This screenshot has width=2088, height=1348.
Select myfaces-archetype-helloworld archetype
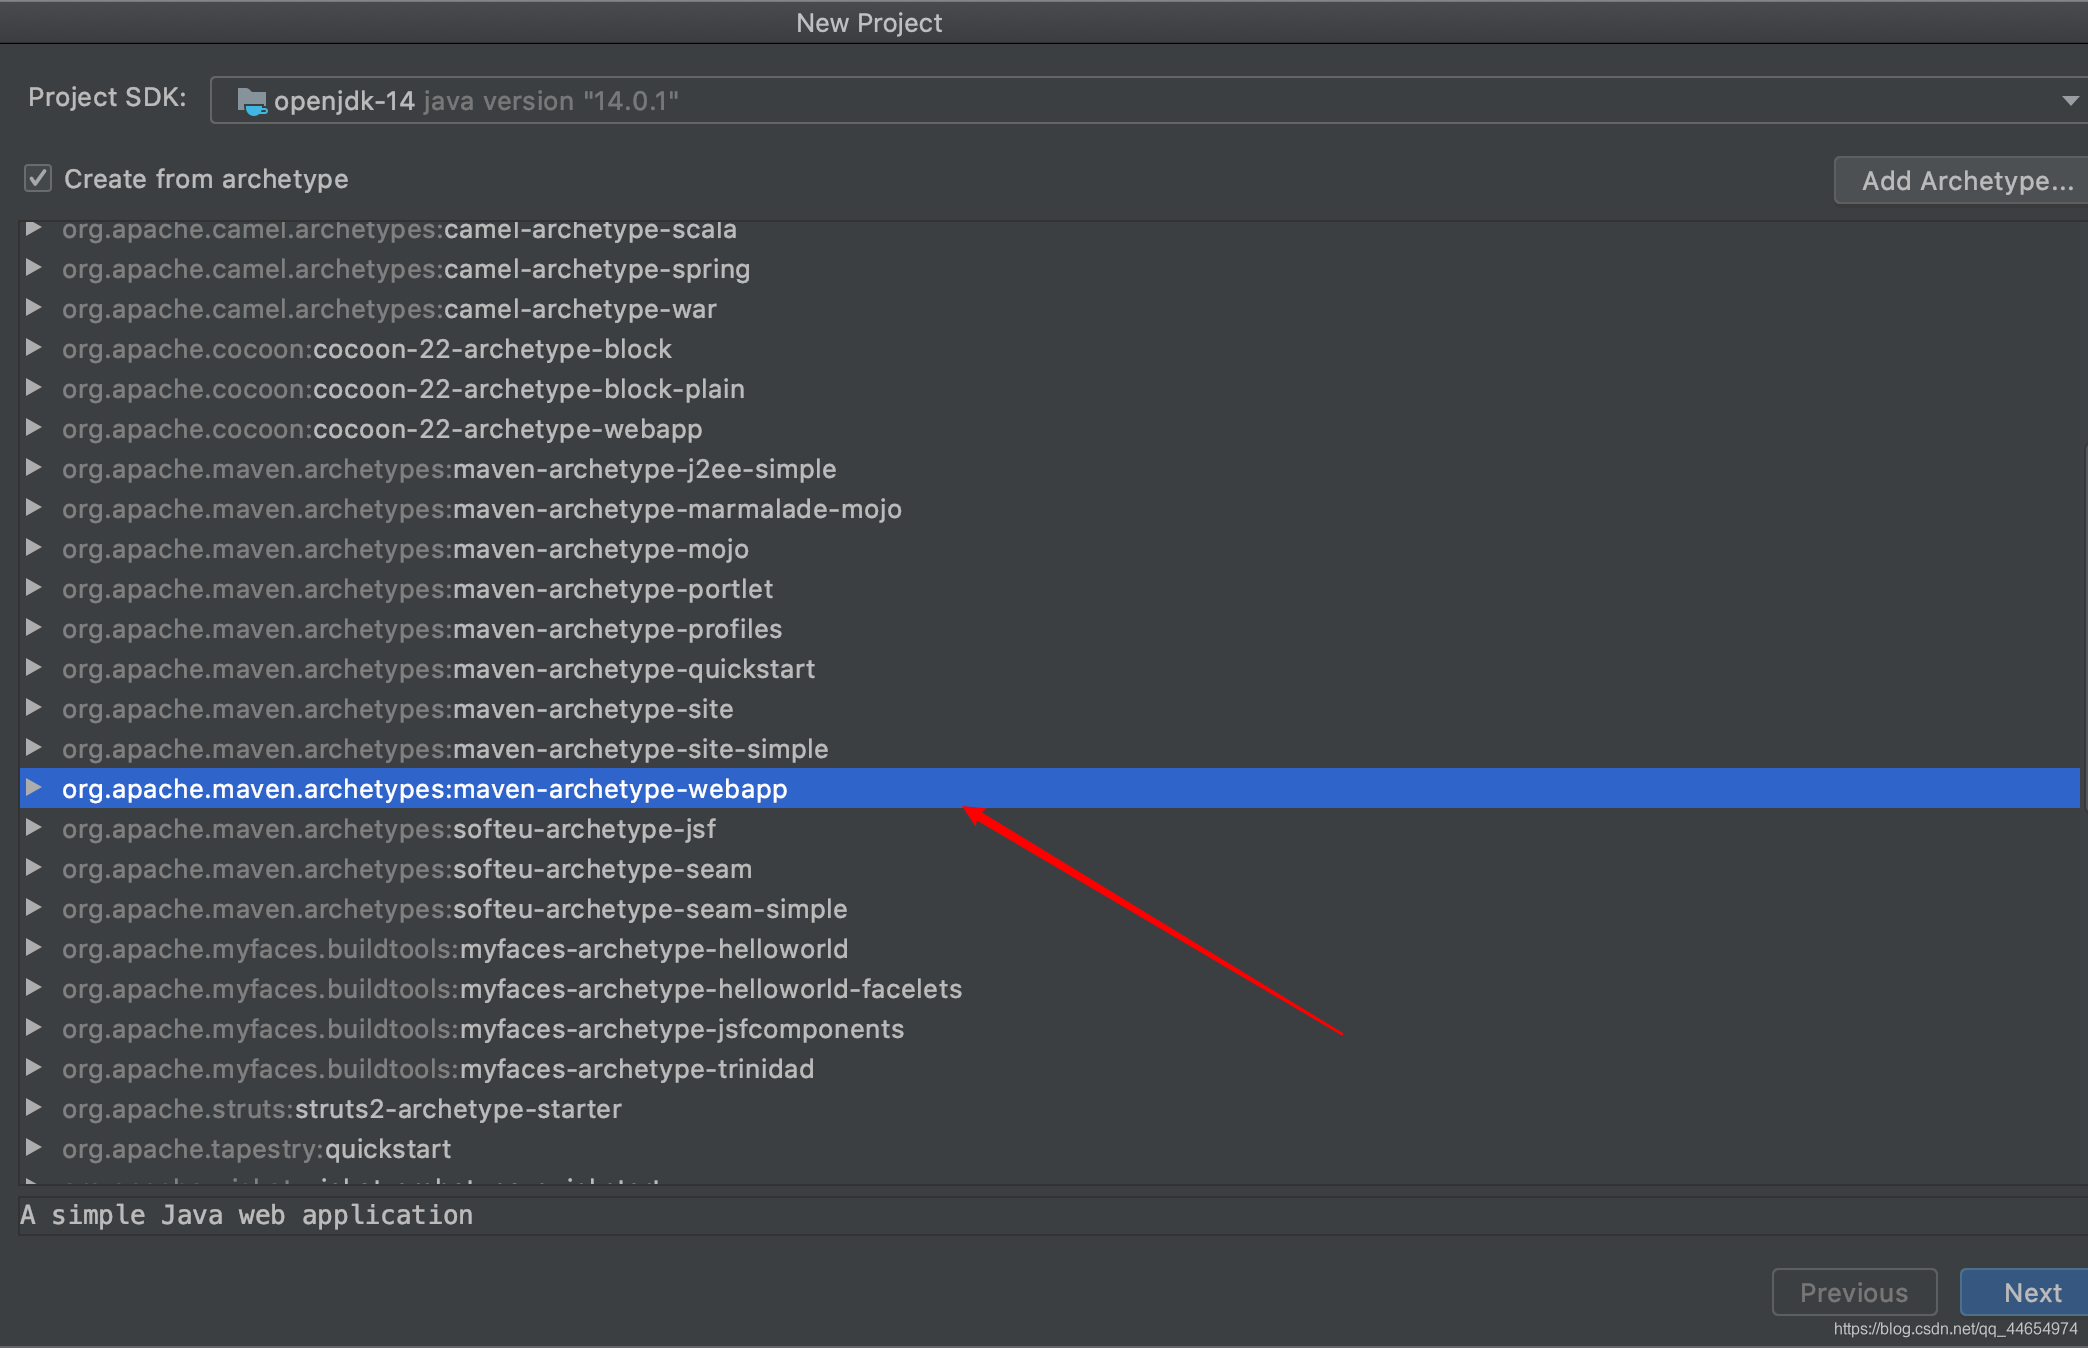point(455,949)
